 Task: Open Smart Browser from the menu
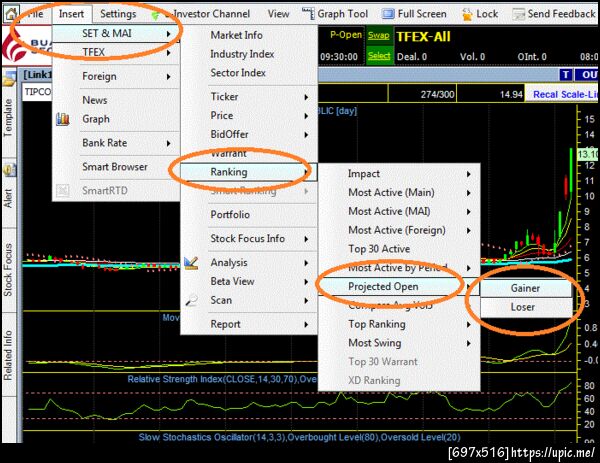pos(116,167)
